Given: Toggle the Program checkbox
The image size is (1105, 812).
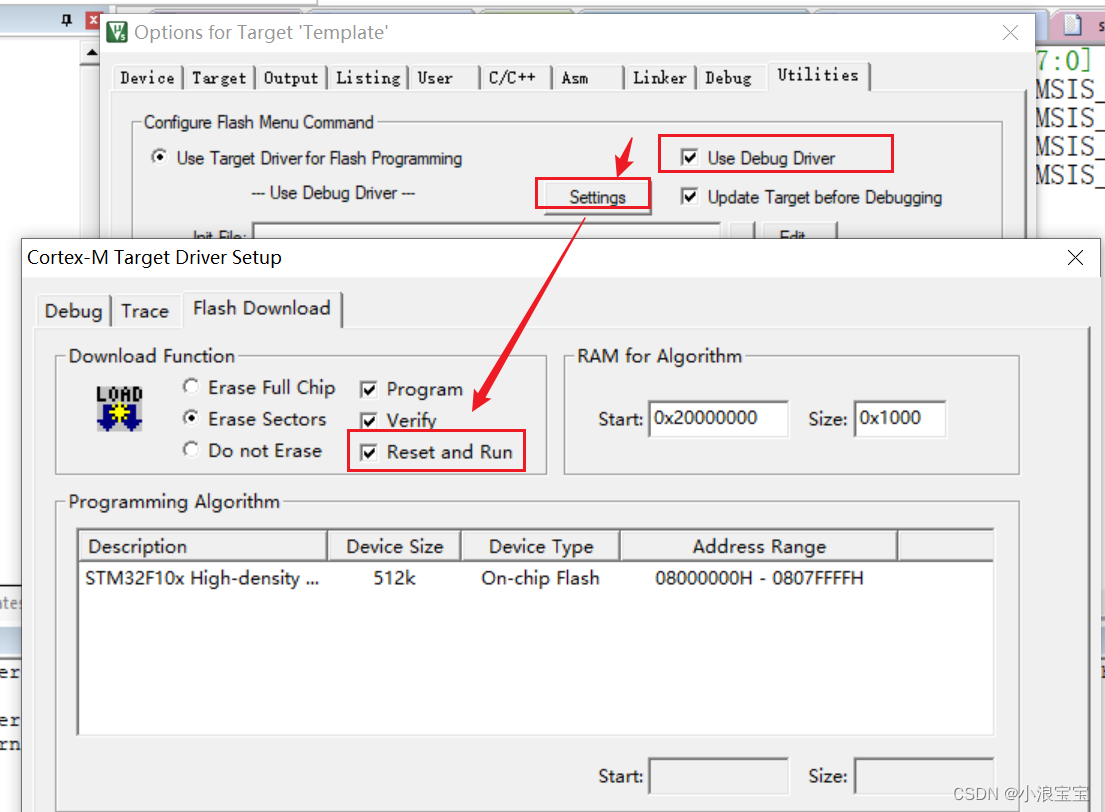Looking at the screenshot, I should 369,389.
